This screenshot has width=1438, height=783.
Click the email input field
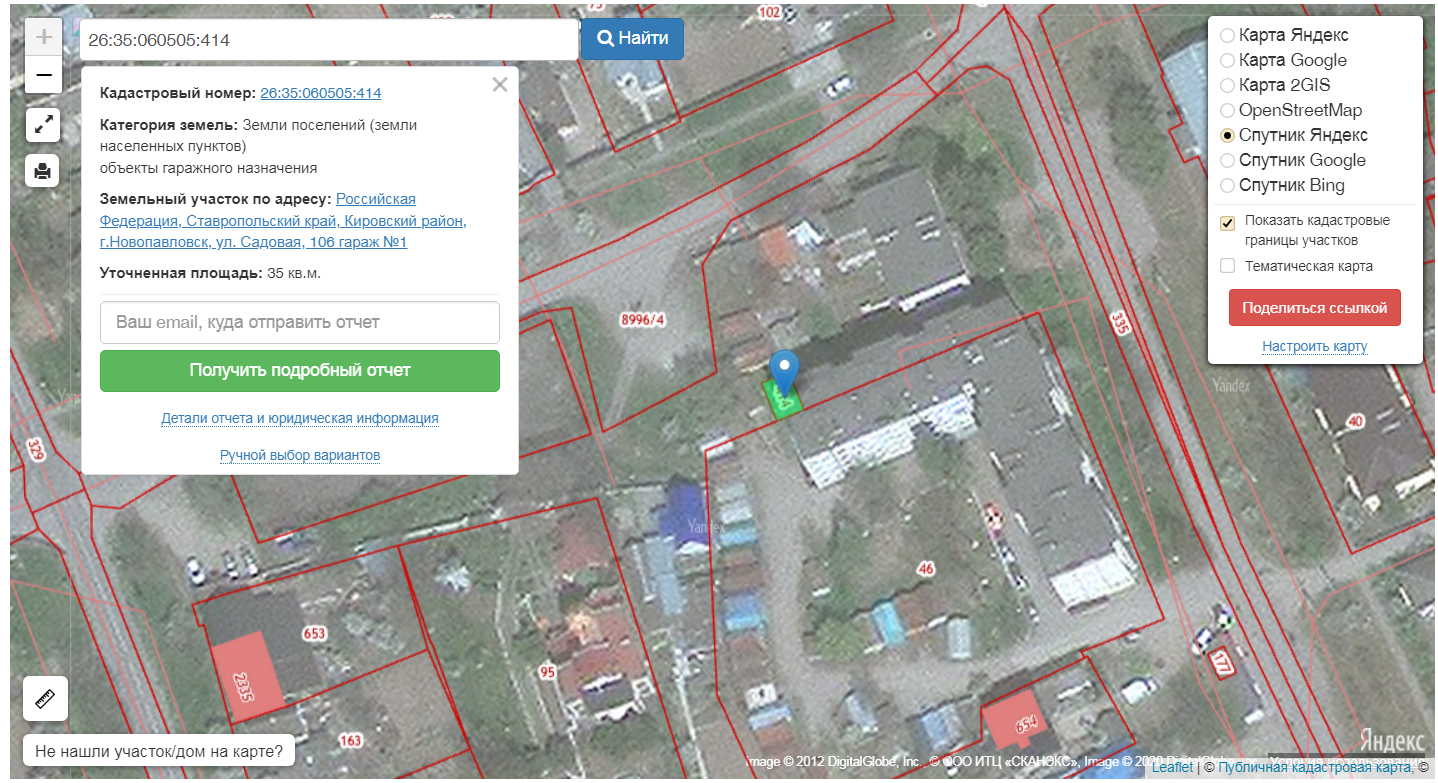point(300,323)
